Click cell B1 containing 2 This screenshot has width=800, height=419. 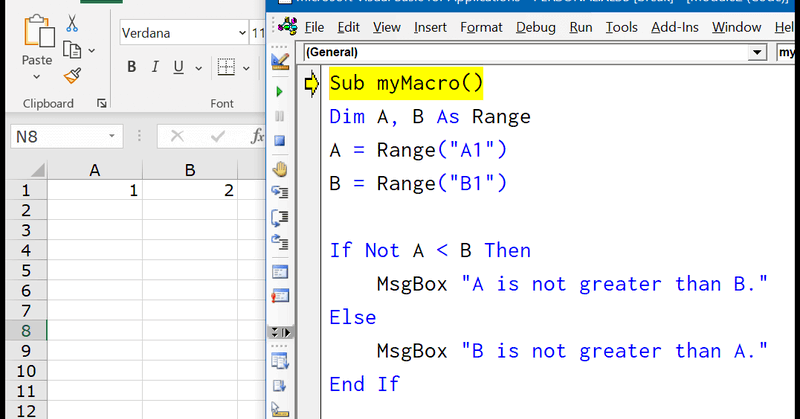pos(190,190)
